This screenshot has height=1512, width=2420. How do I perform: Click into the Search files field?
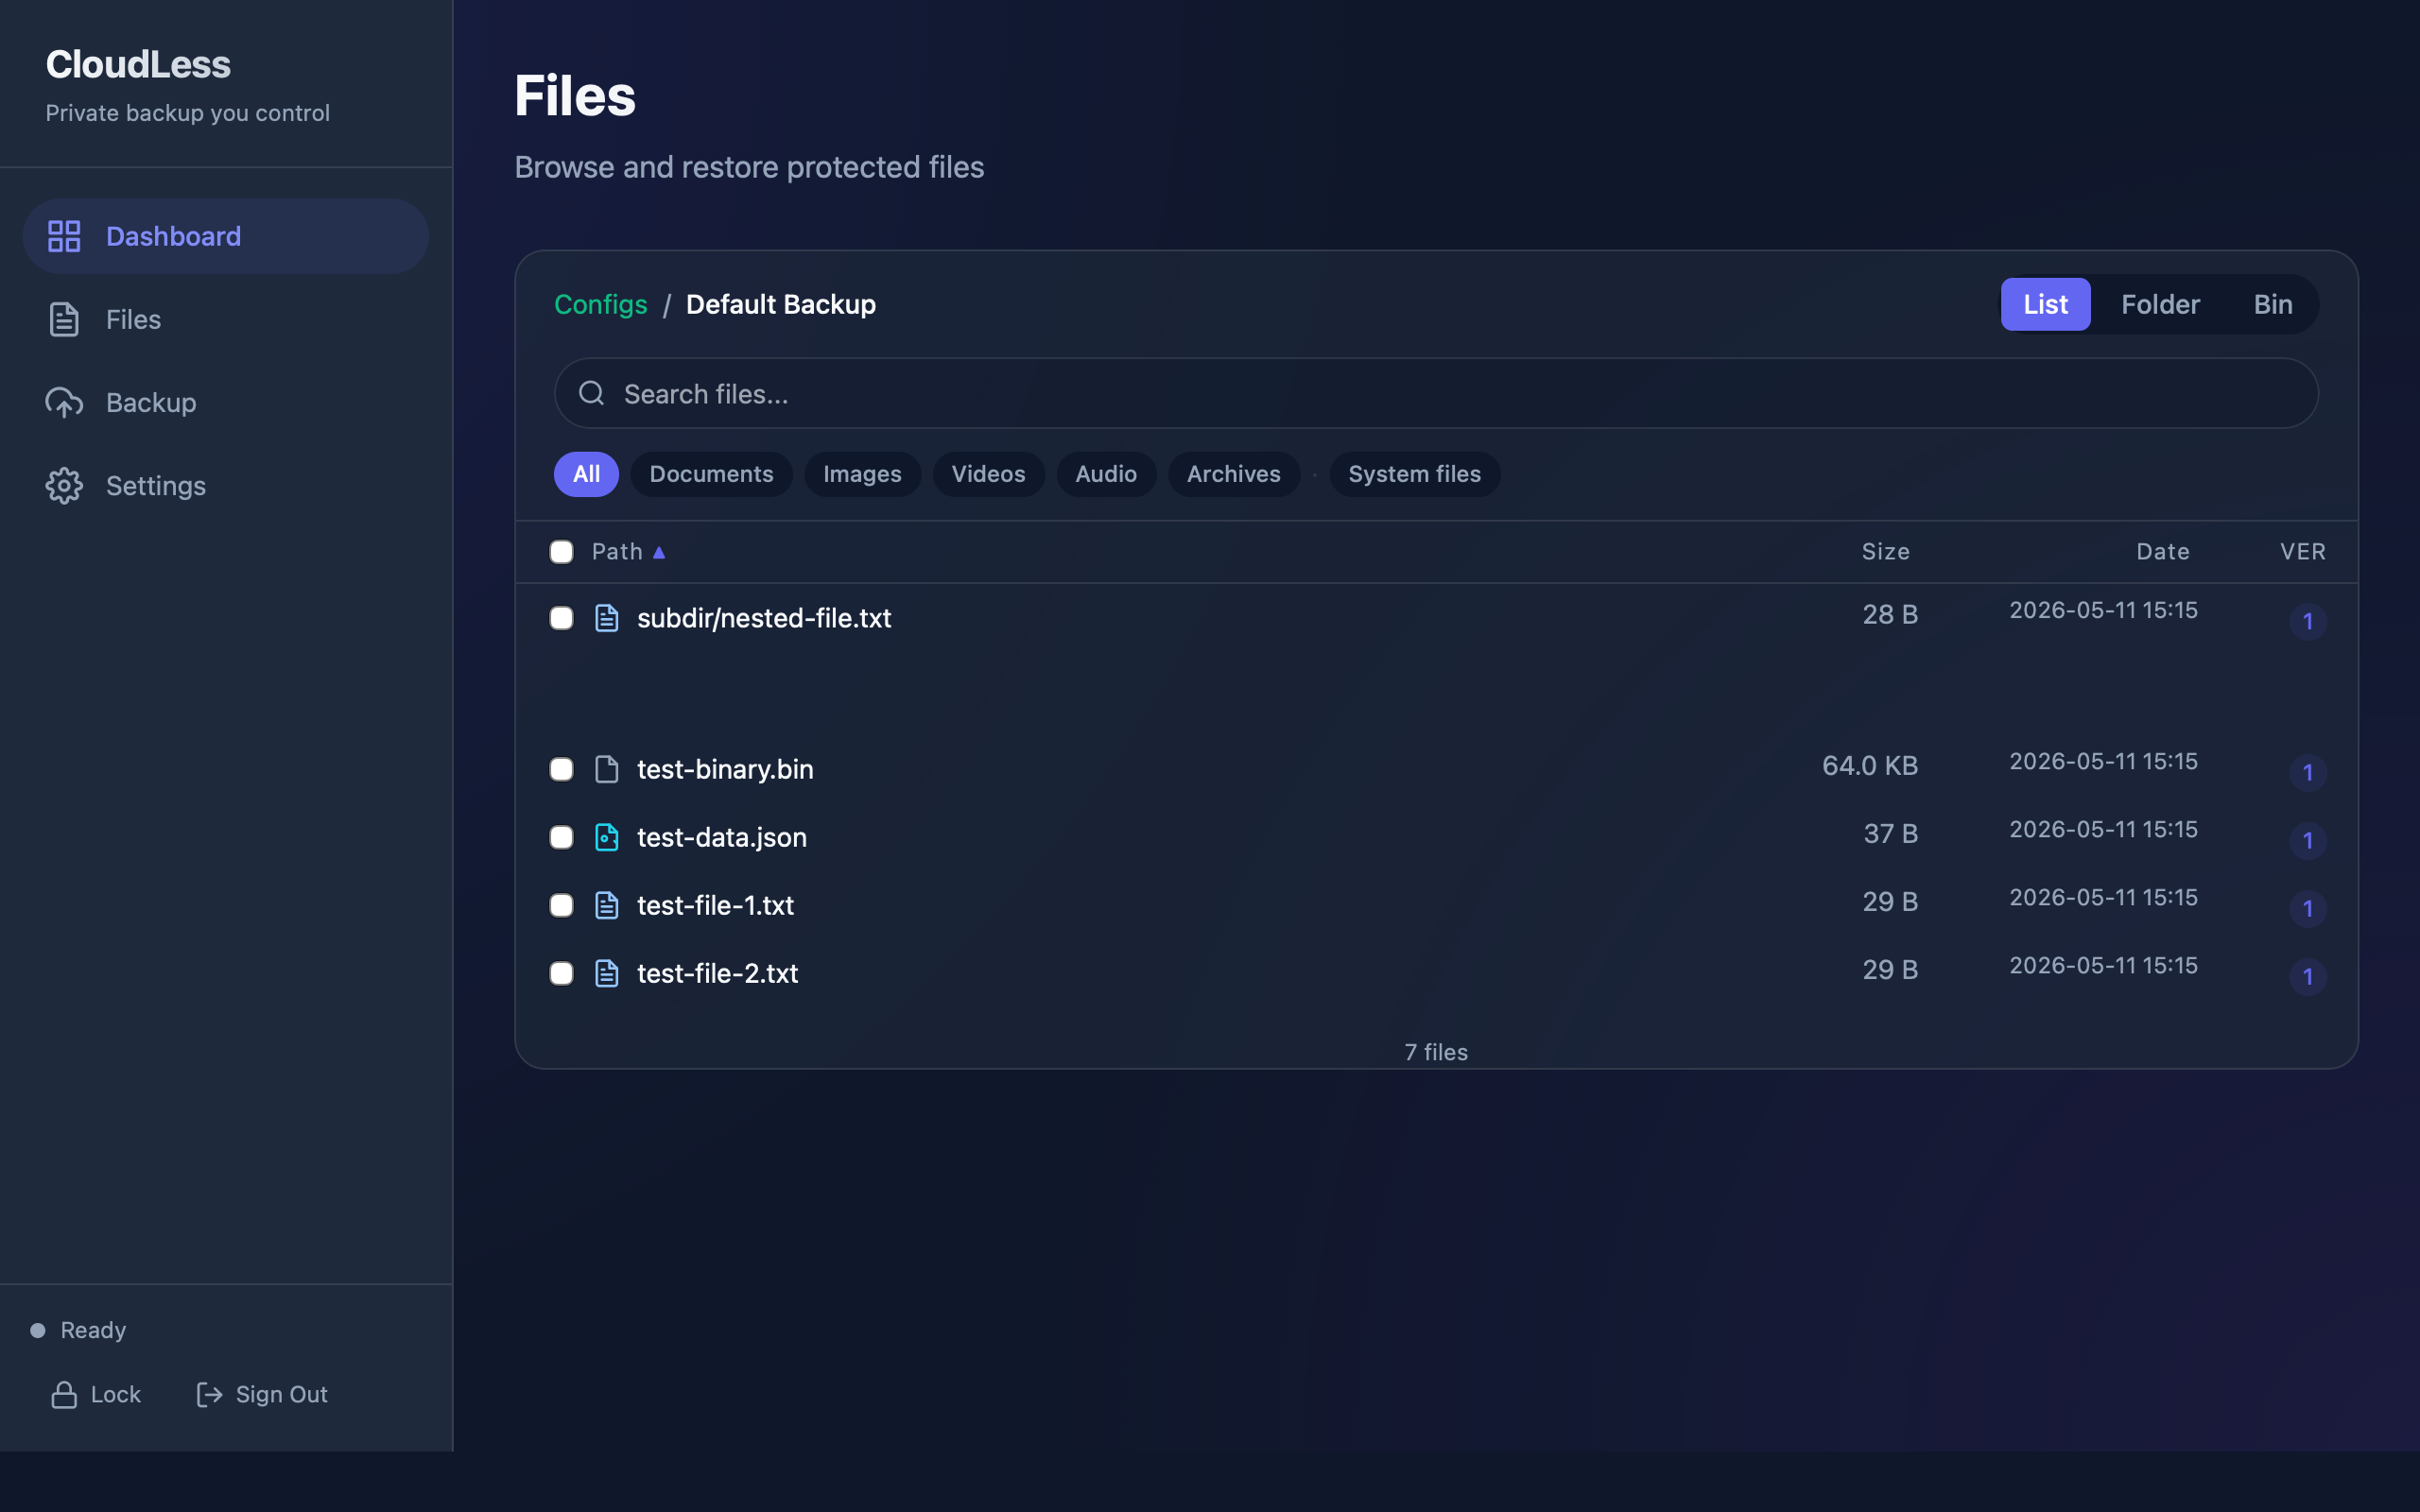(x=1436, y=393)
